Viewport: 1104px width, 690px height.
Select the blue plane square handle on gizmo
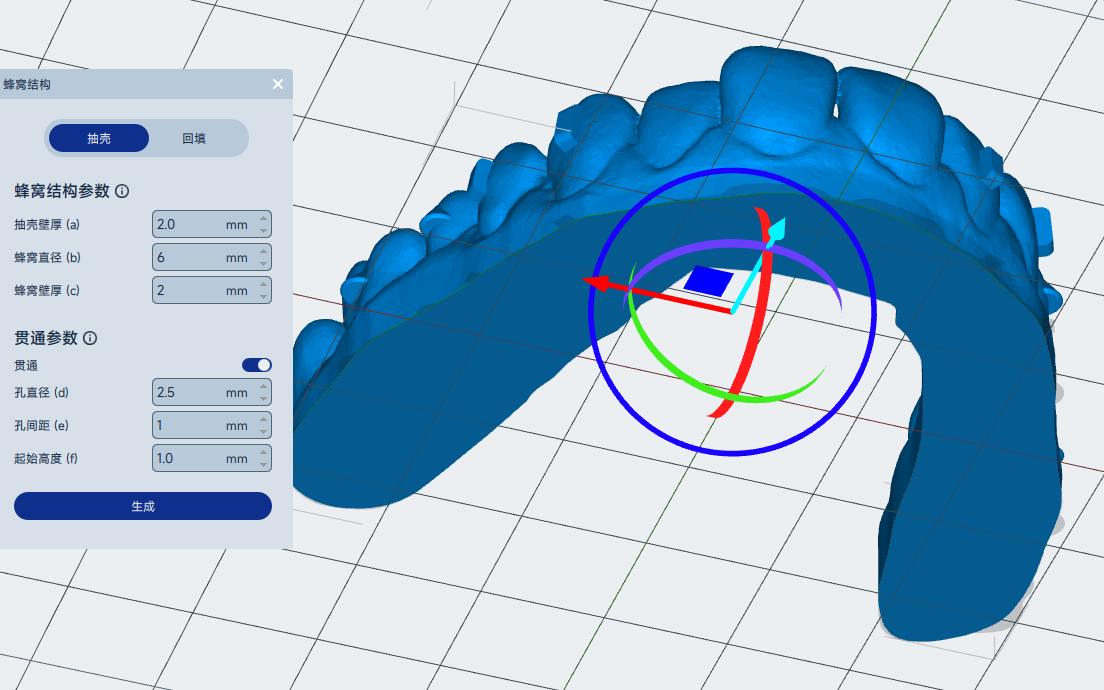pos(709,281)
